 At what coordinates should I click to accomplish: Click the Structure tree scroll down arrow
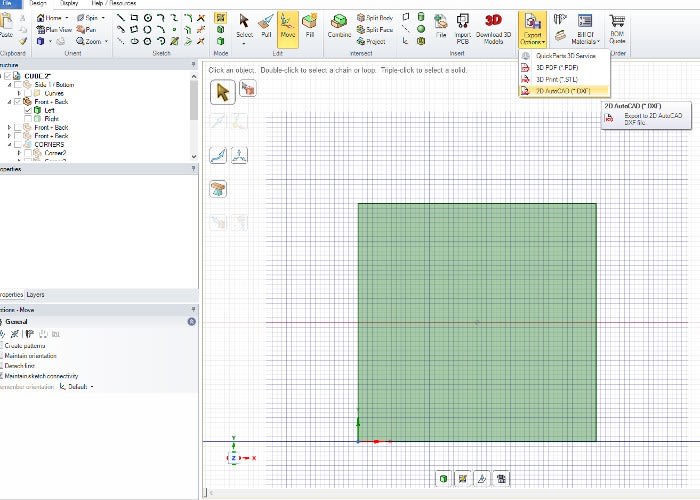tap(194, 157)
